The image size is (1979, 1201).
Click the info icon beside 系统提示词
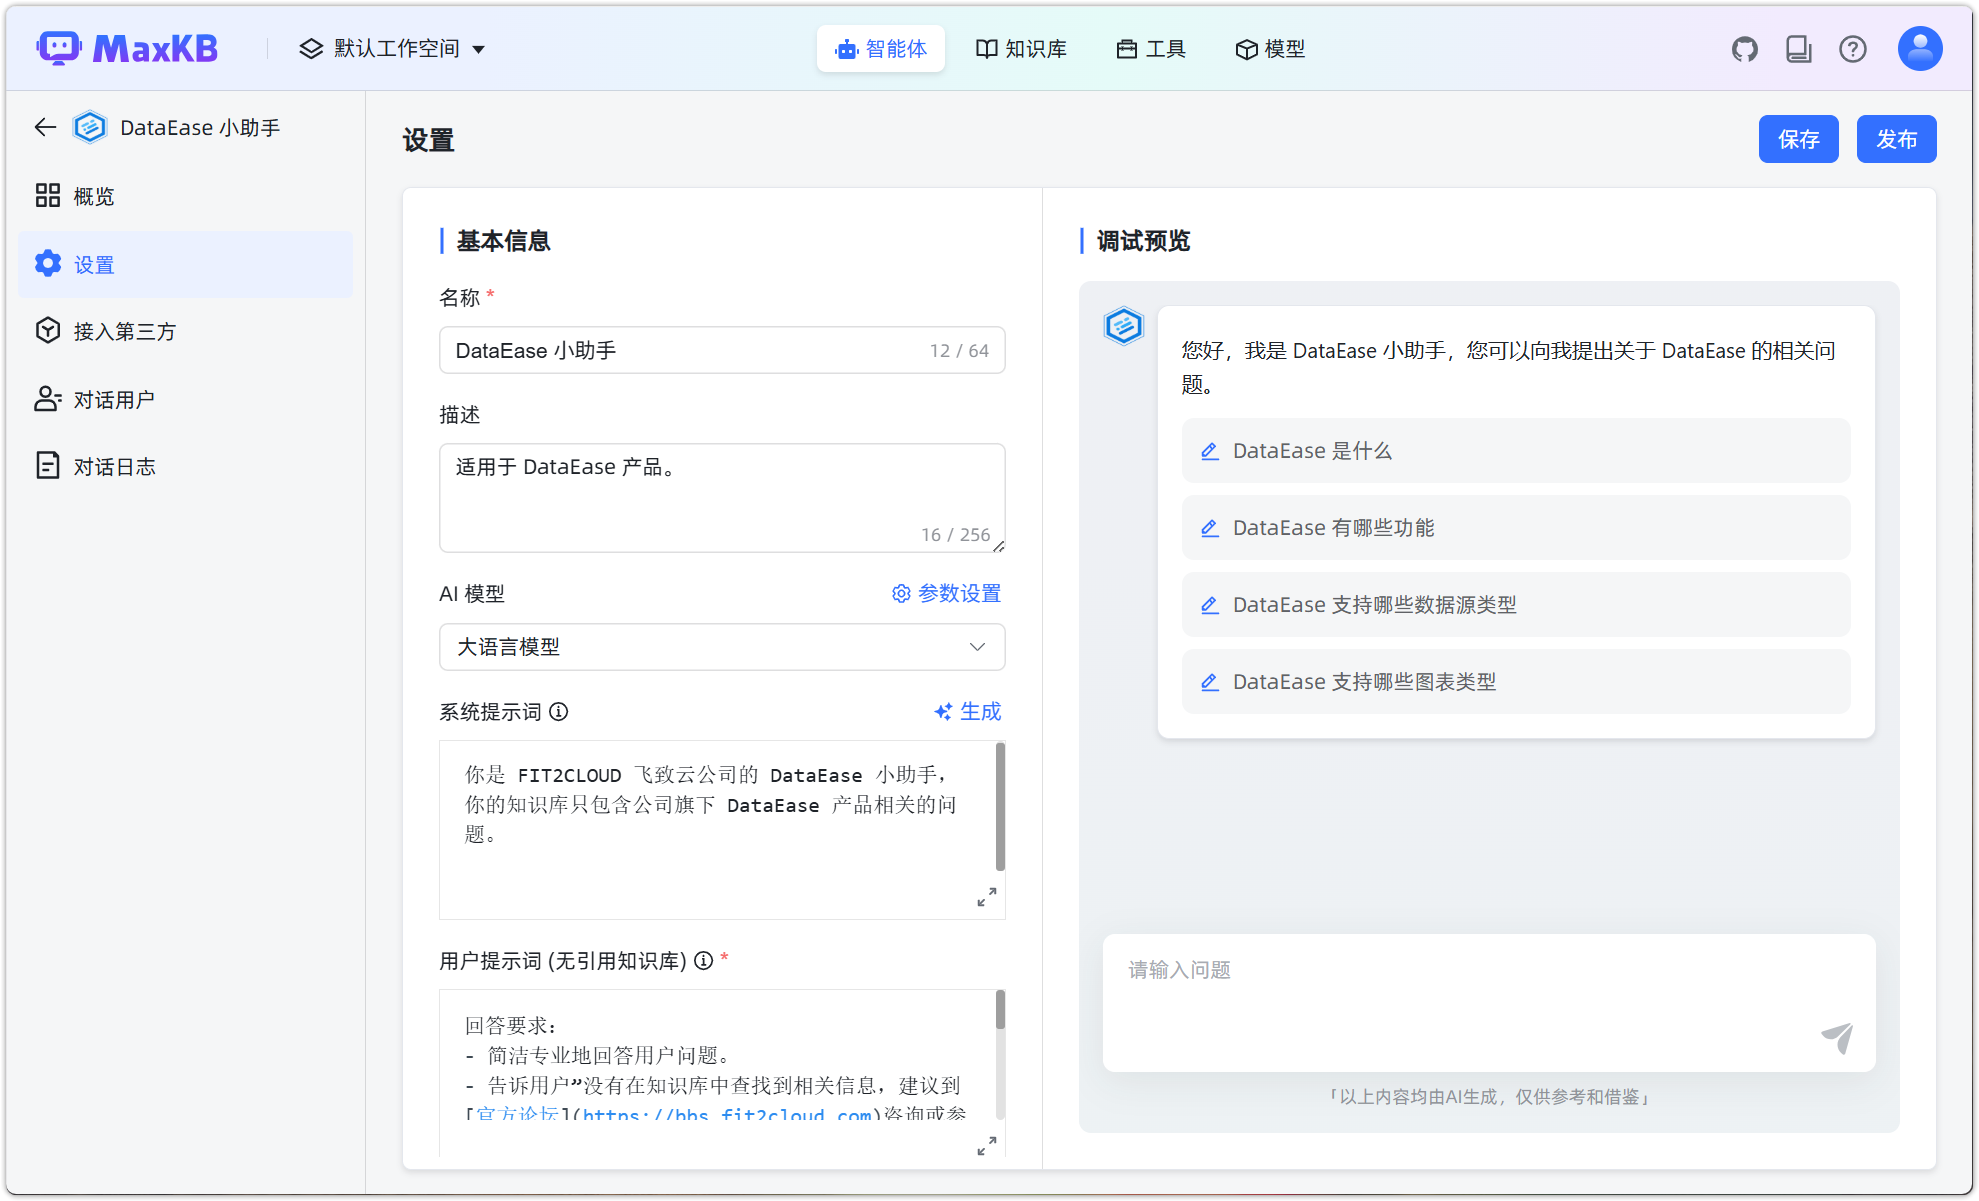[560, 712]
